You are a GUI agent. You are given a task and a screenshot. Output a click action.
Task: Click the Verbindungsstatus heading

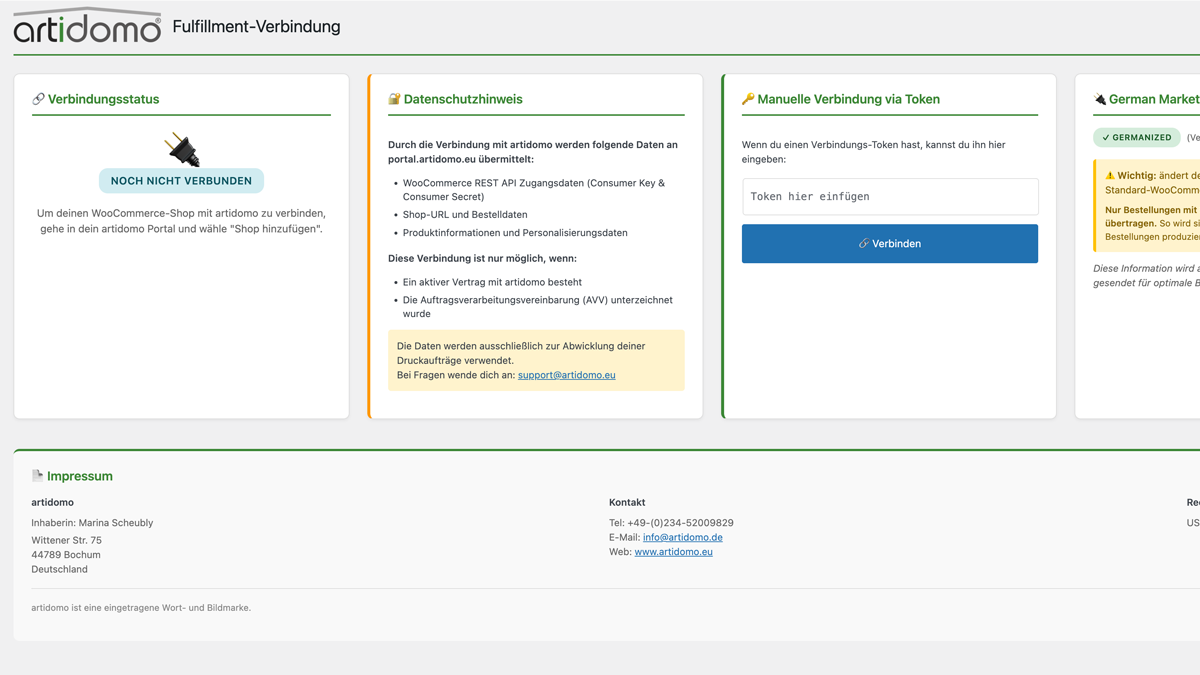pyautogui.click(x=103, y=99)
